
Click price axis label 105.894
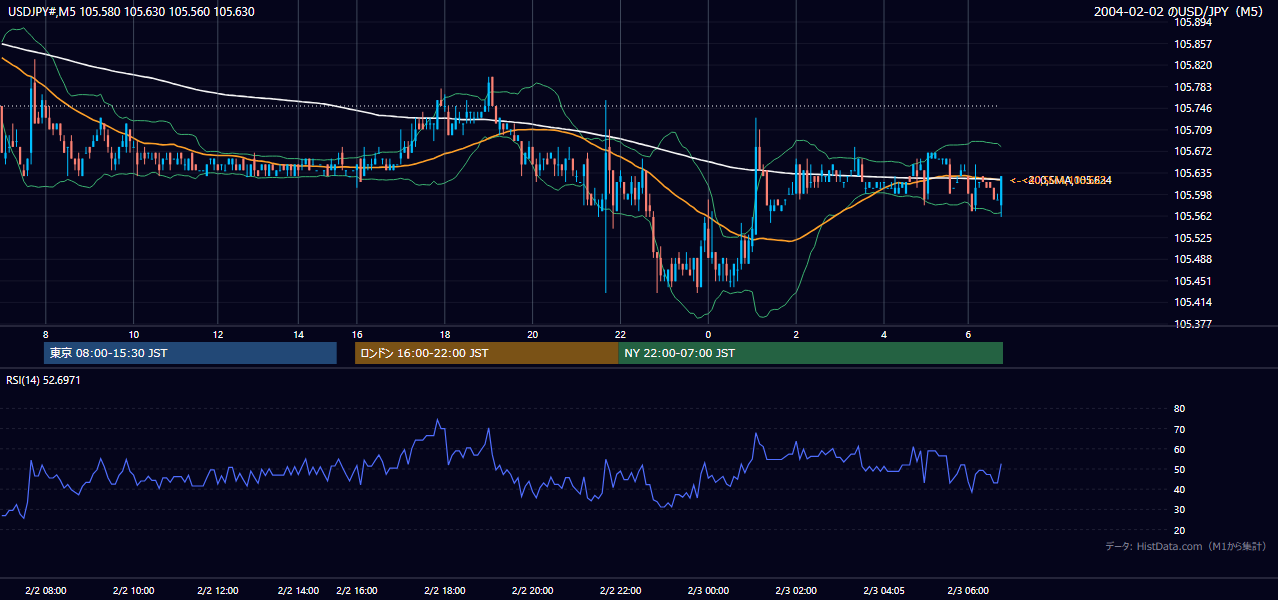tap(1193, 23)
